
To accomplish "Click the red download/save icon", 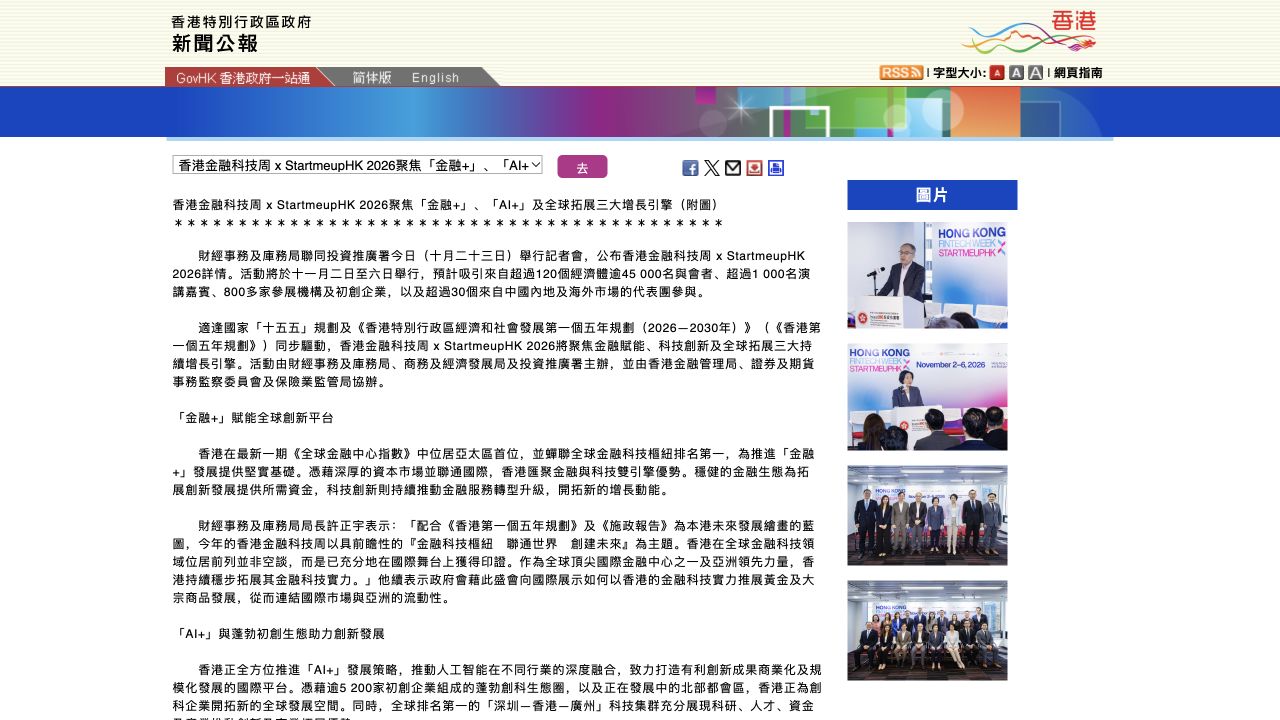I will 754,168.
